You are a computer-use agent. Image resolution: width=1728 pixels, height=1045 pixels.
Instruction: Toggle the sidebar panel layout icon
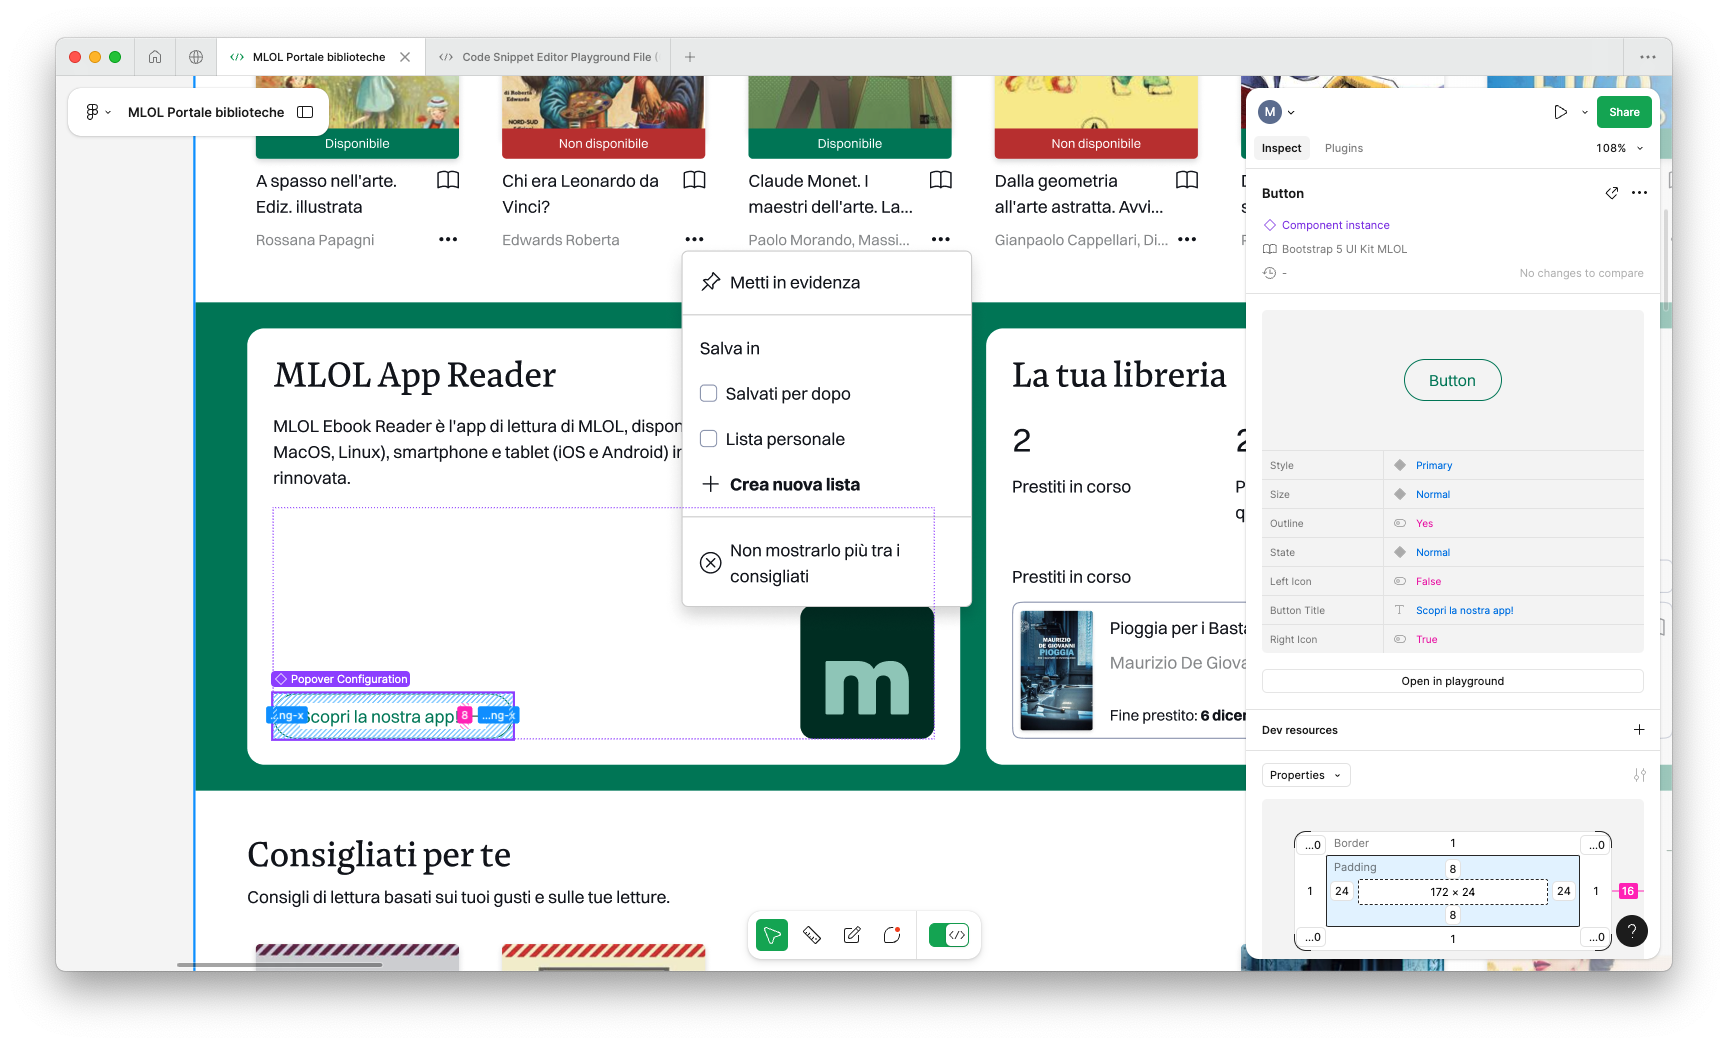[306, 112]
